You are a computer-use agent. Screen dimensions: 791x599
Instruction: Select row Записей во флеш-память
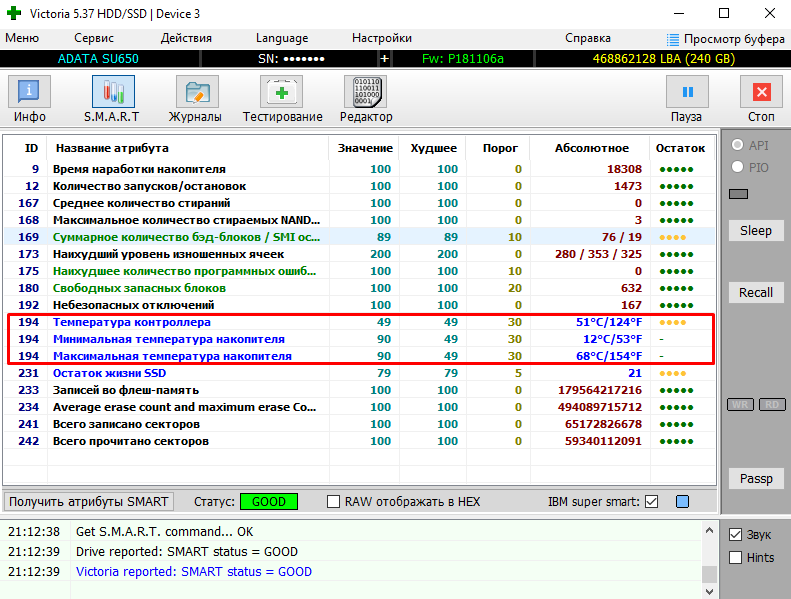click(x=359, y=390)
